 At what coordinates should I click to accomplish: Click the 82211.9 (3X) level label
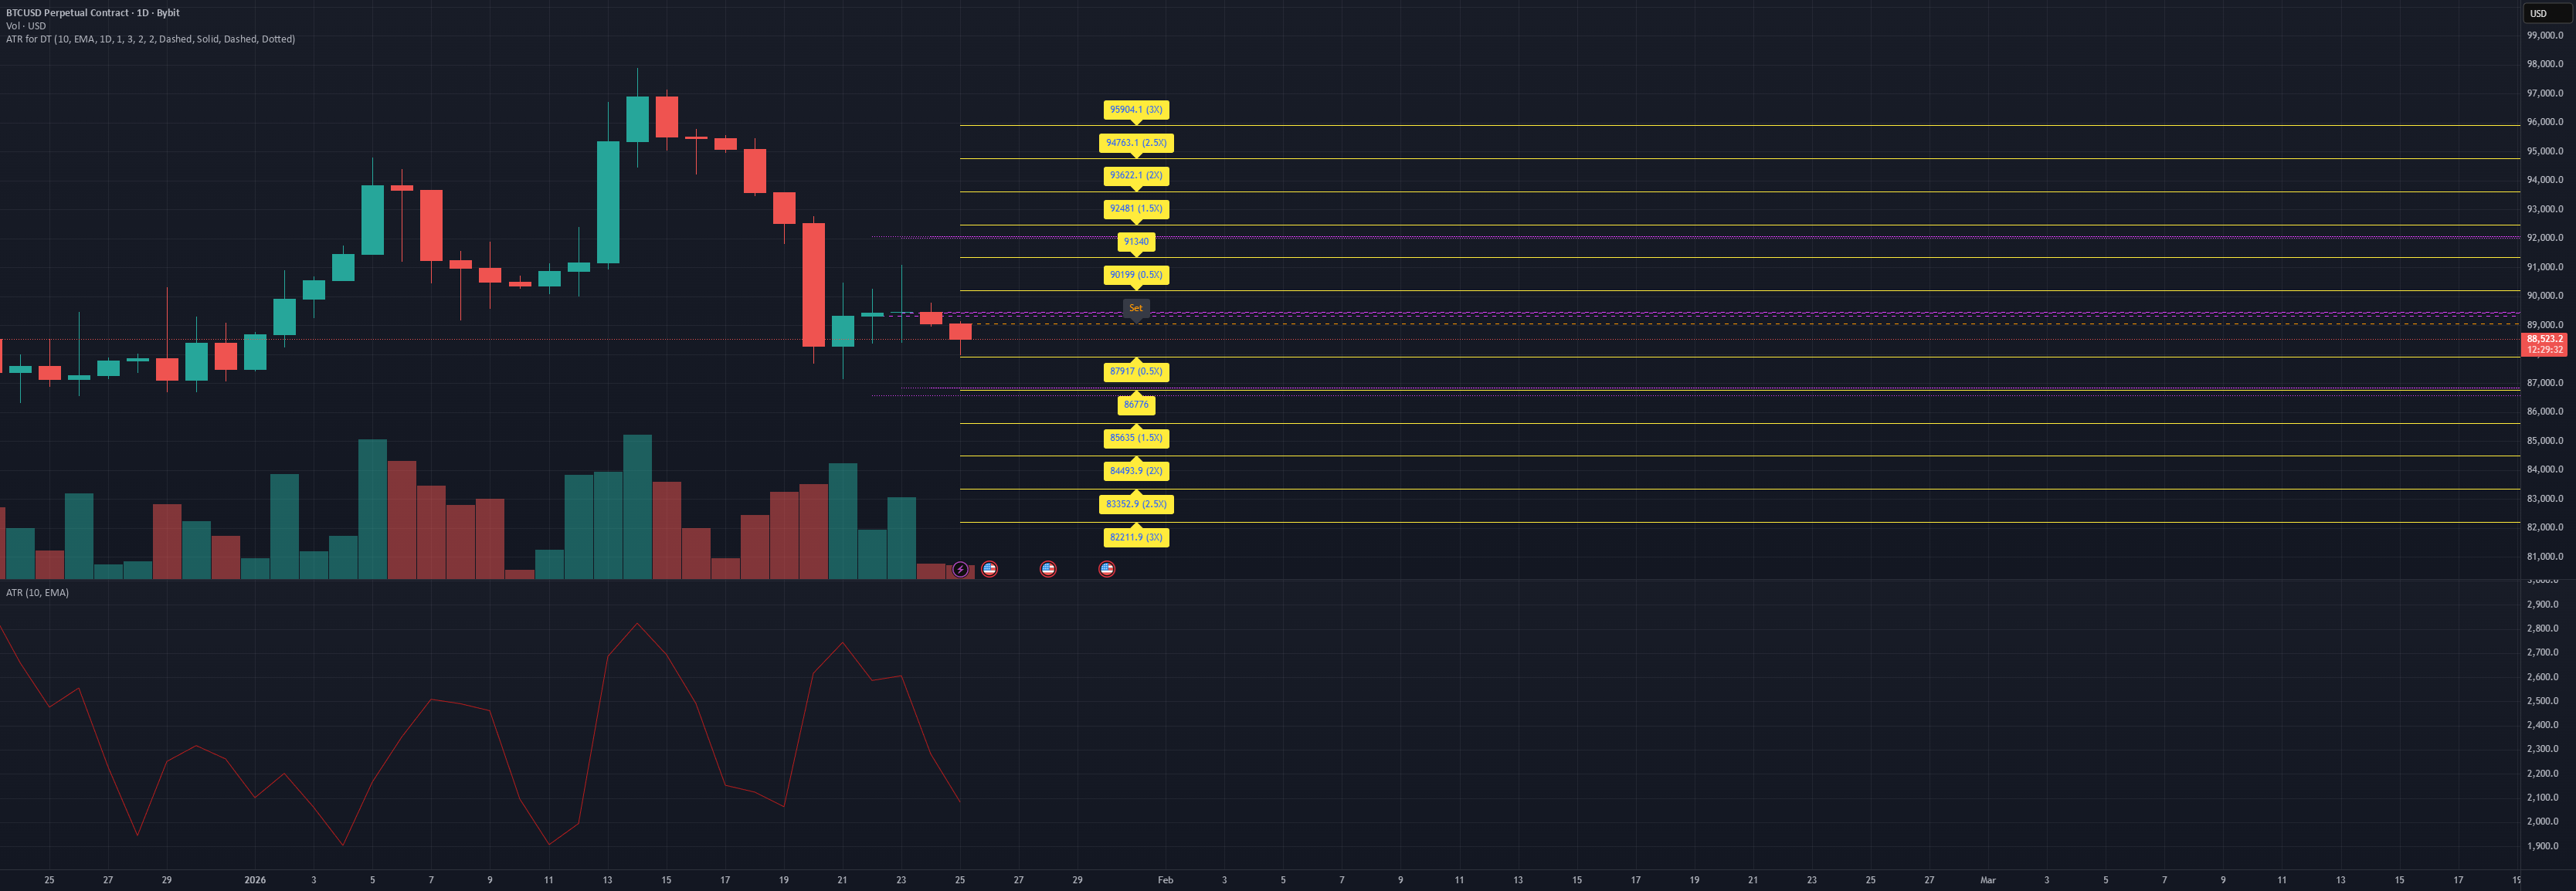[1136, 537]
